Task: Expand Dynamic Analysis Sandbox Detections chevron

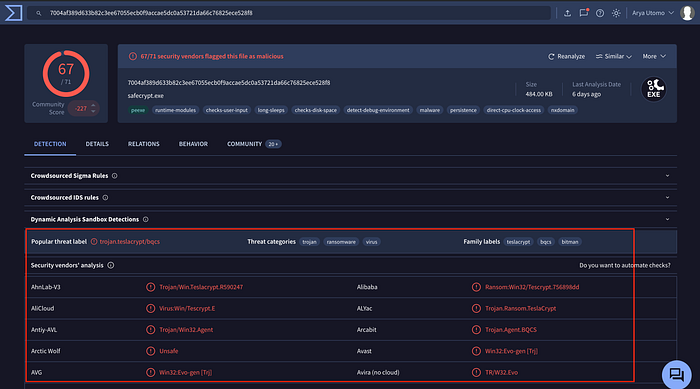Action: pyautogui.click(x=667, y=219)
